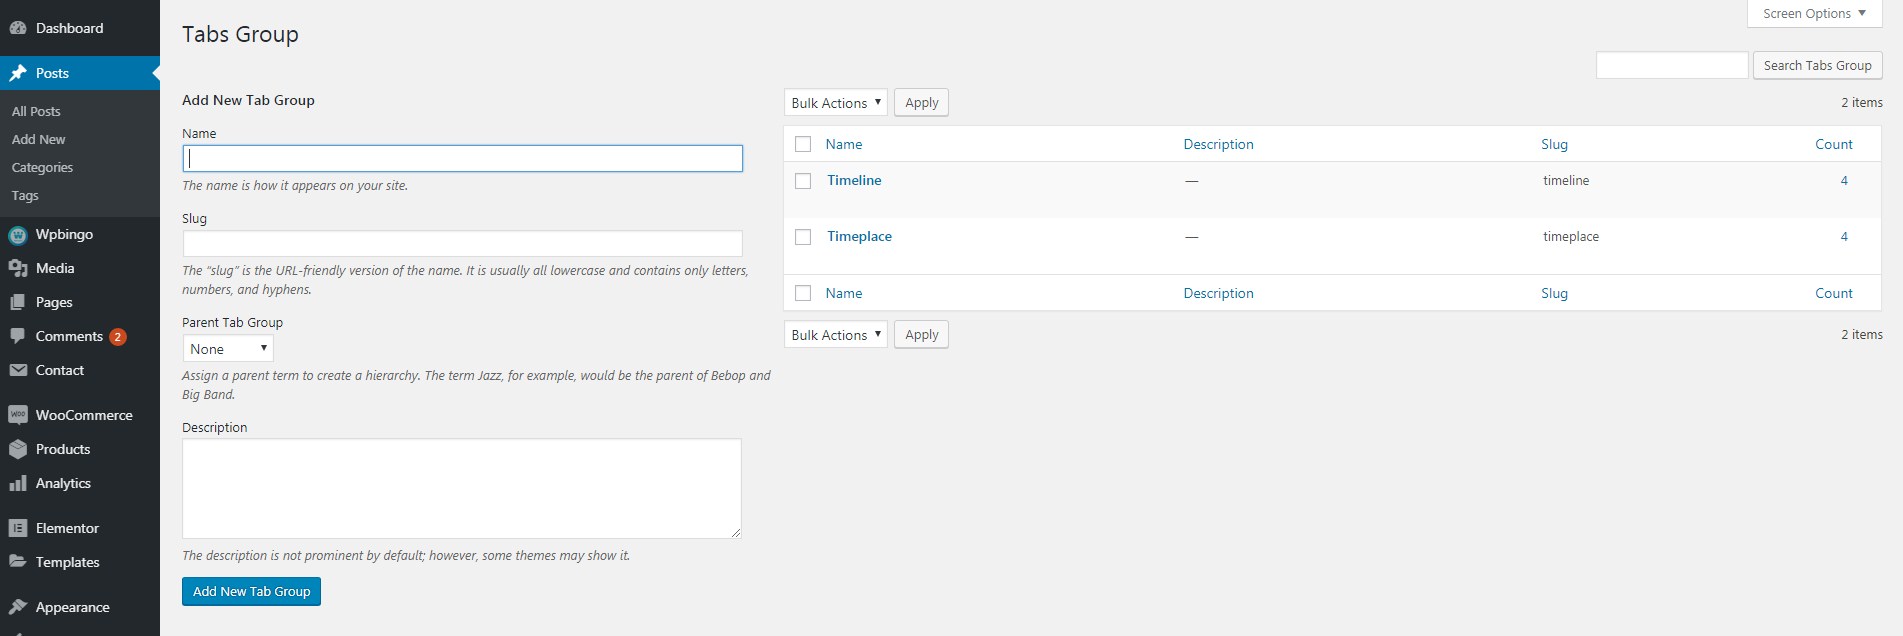Tick the Timeline row checkbox
This screenshot has height=636, width=1903.
click(803, 181)
